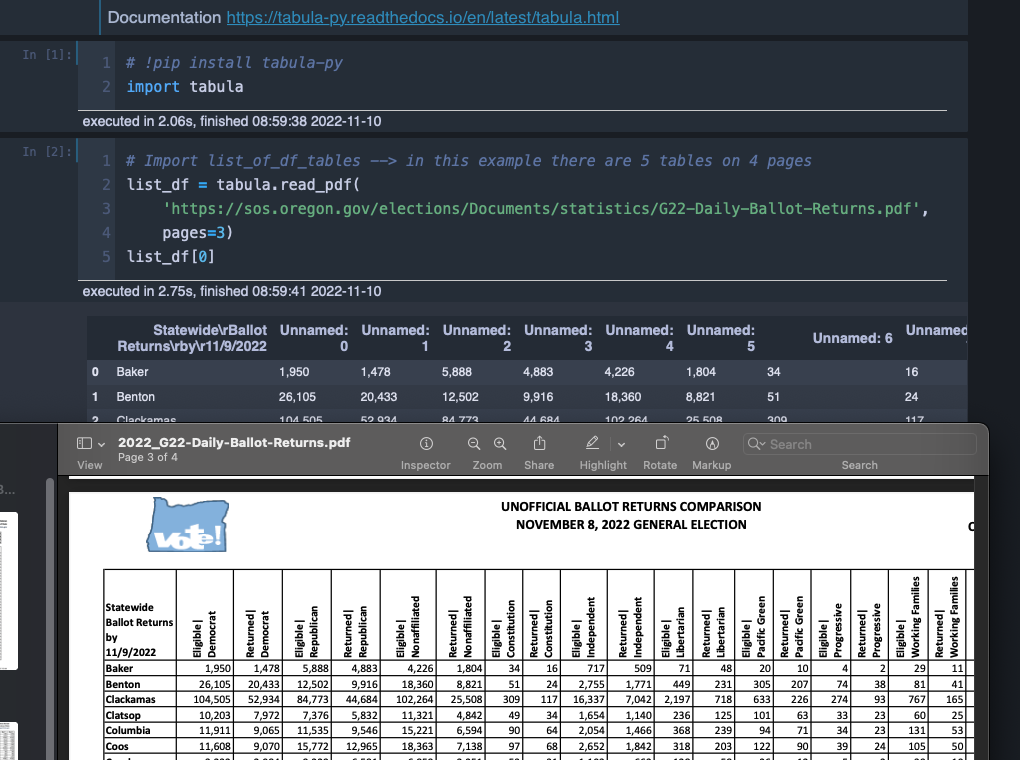The width and height of the screenshot is (1020, 760).
Task: Click the executed in 2.75s timing line
Action: (x=232, y=292)
